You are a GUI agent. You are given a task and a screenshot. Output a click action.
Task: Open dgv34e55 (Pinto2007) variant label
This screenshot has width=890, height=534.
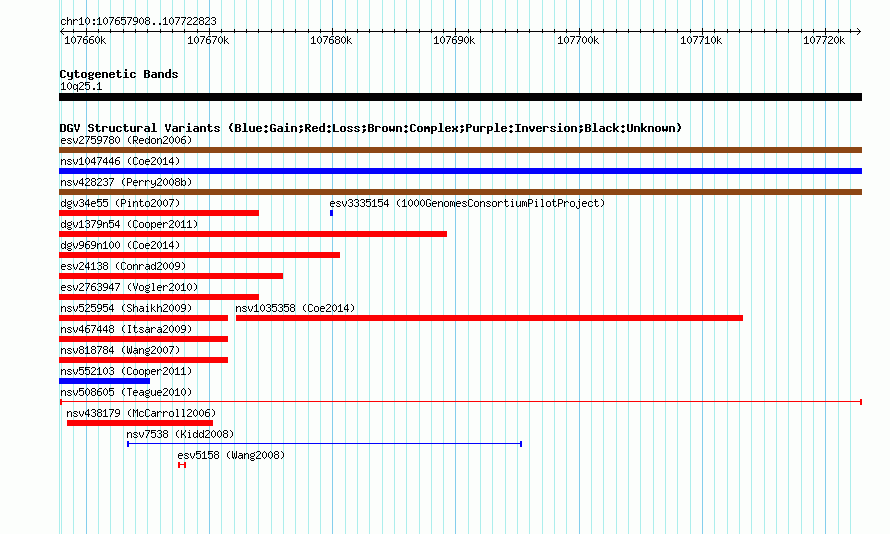pos(120,203)
